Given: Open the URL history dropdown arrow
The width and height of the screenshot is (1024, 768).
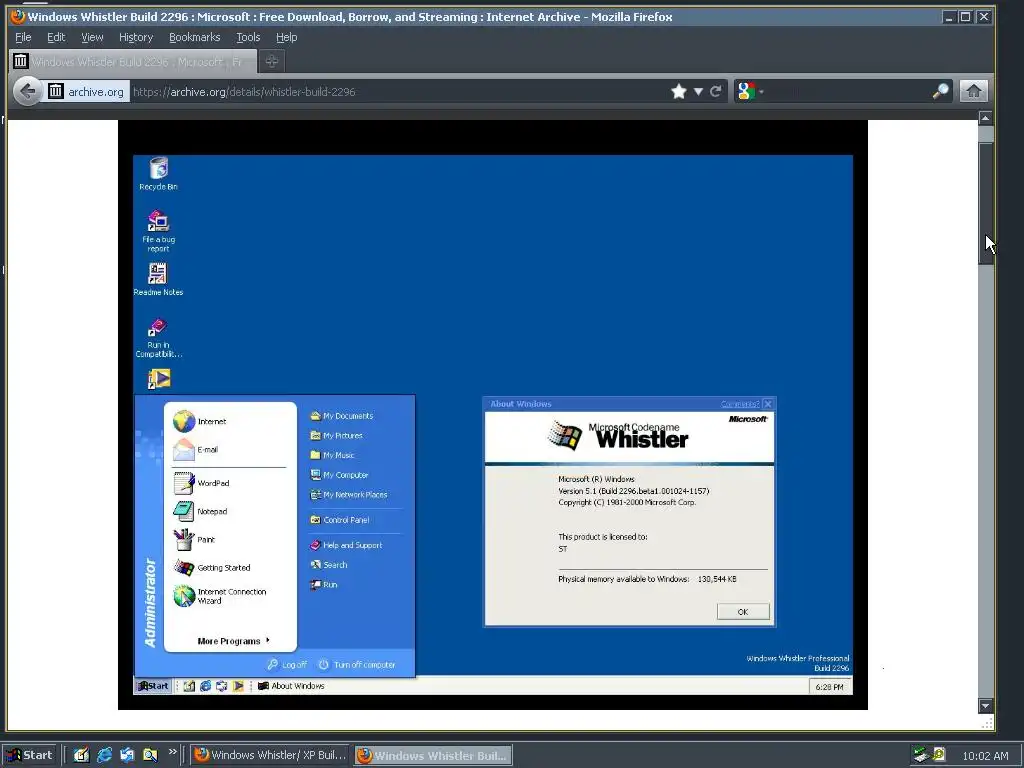Looking at the screenshot, I should click(x=698, y=91).
